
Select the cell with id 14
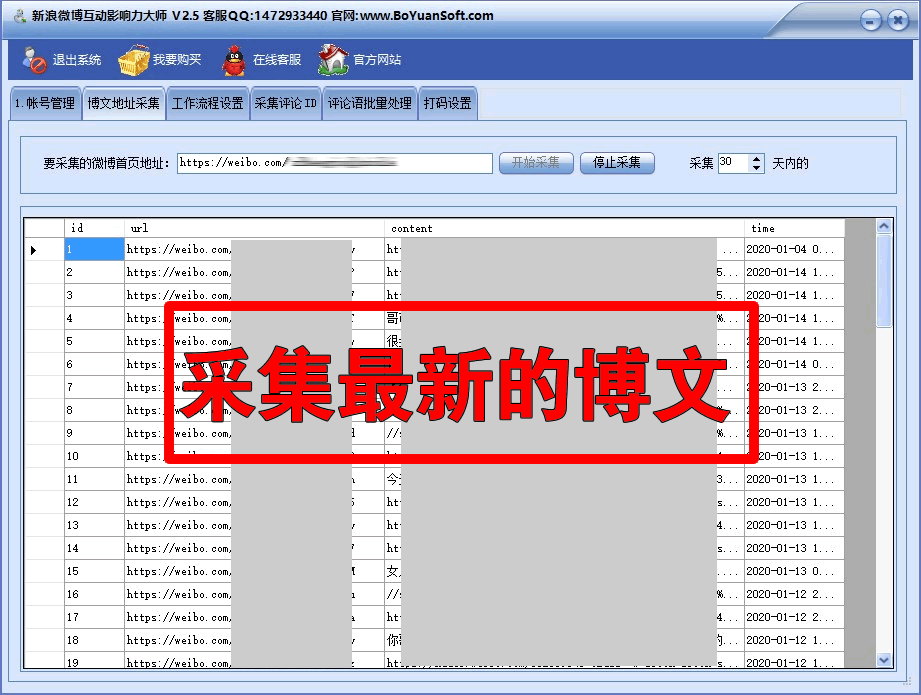[94, 548]
